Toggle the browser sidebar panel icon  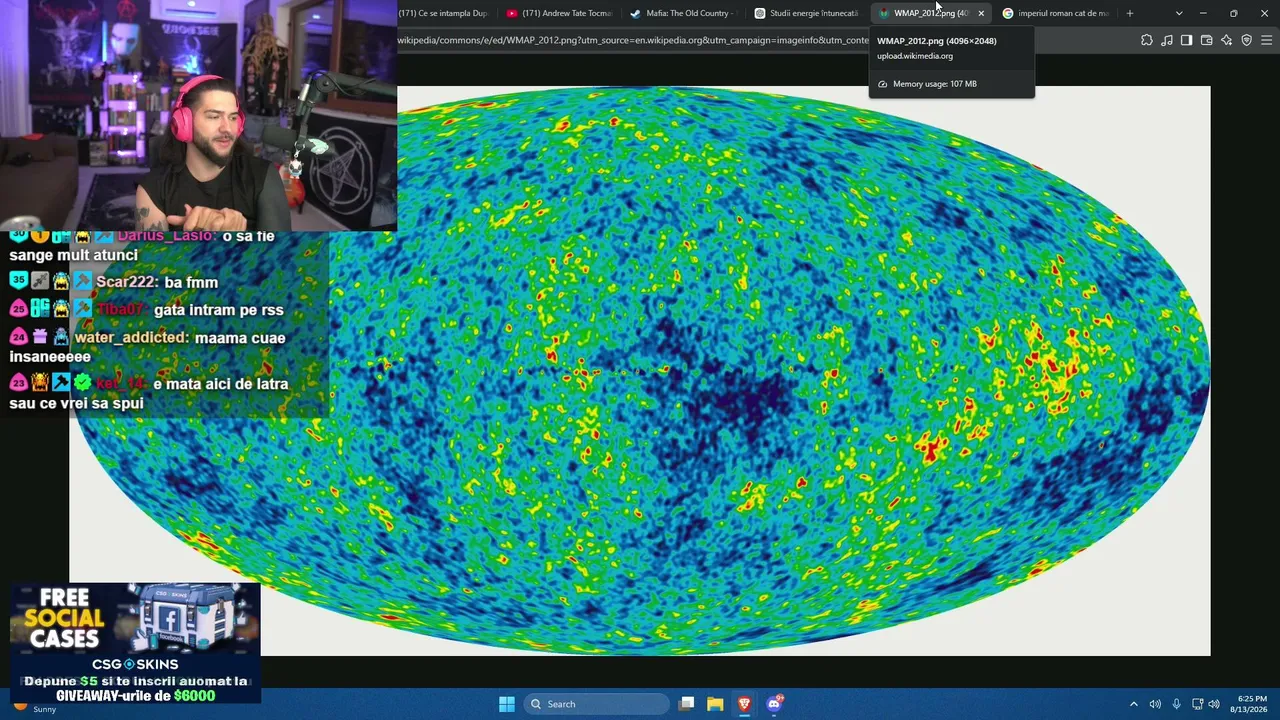tap(1186, 40)
